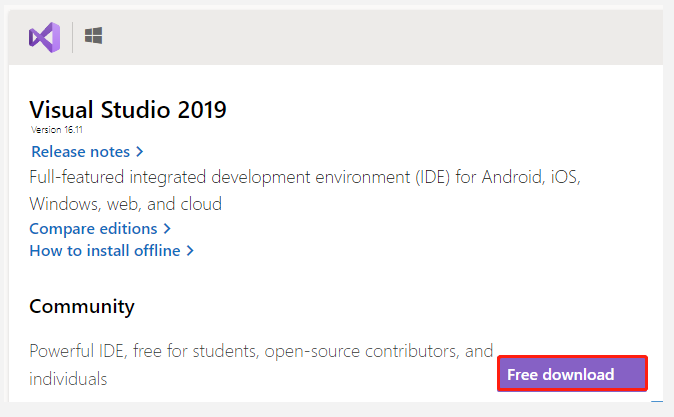
Task: Click the Community heading
Action: tap(82, 307)
